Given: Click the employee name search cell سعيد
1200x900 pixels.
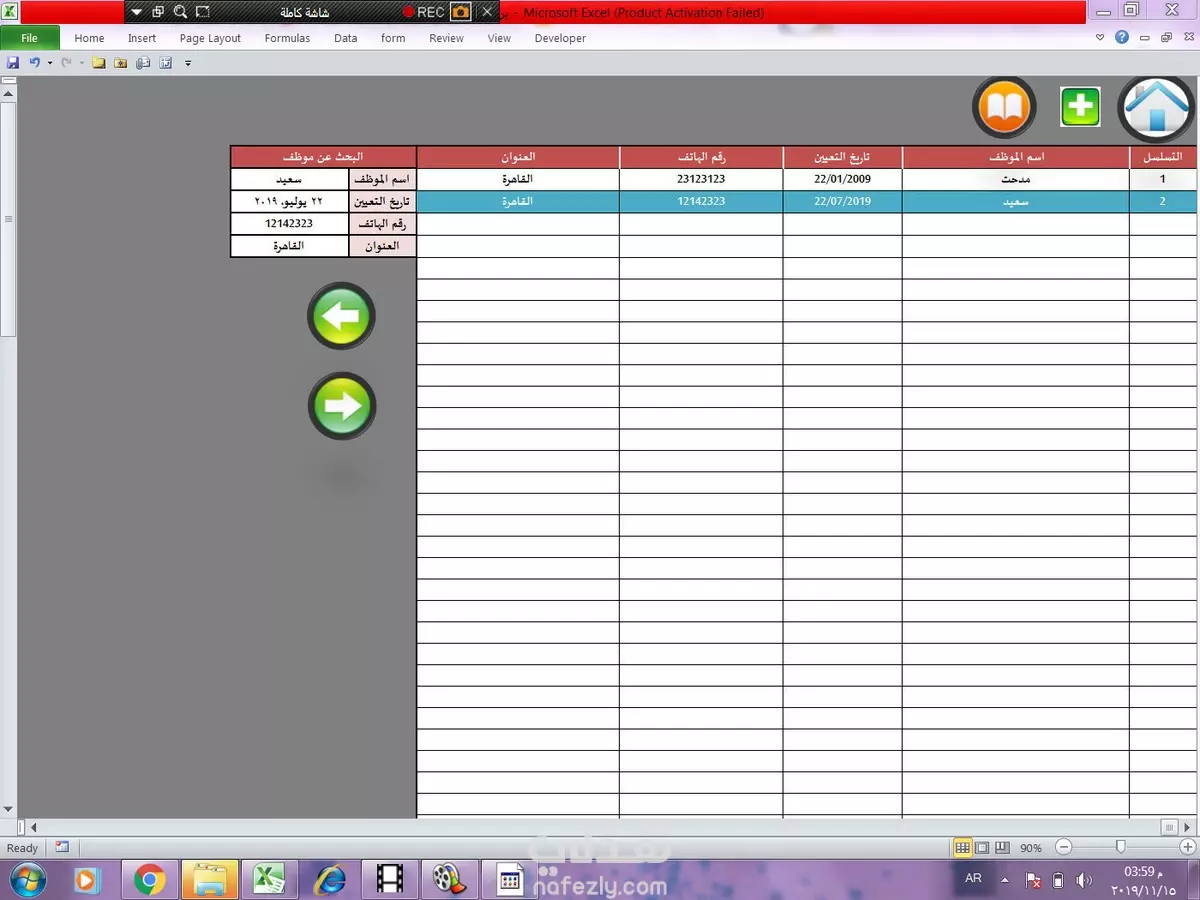Looking at the screenshot, I should tap(289, 179).
